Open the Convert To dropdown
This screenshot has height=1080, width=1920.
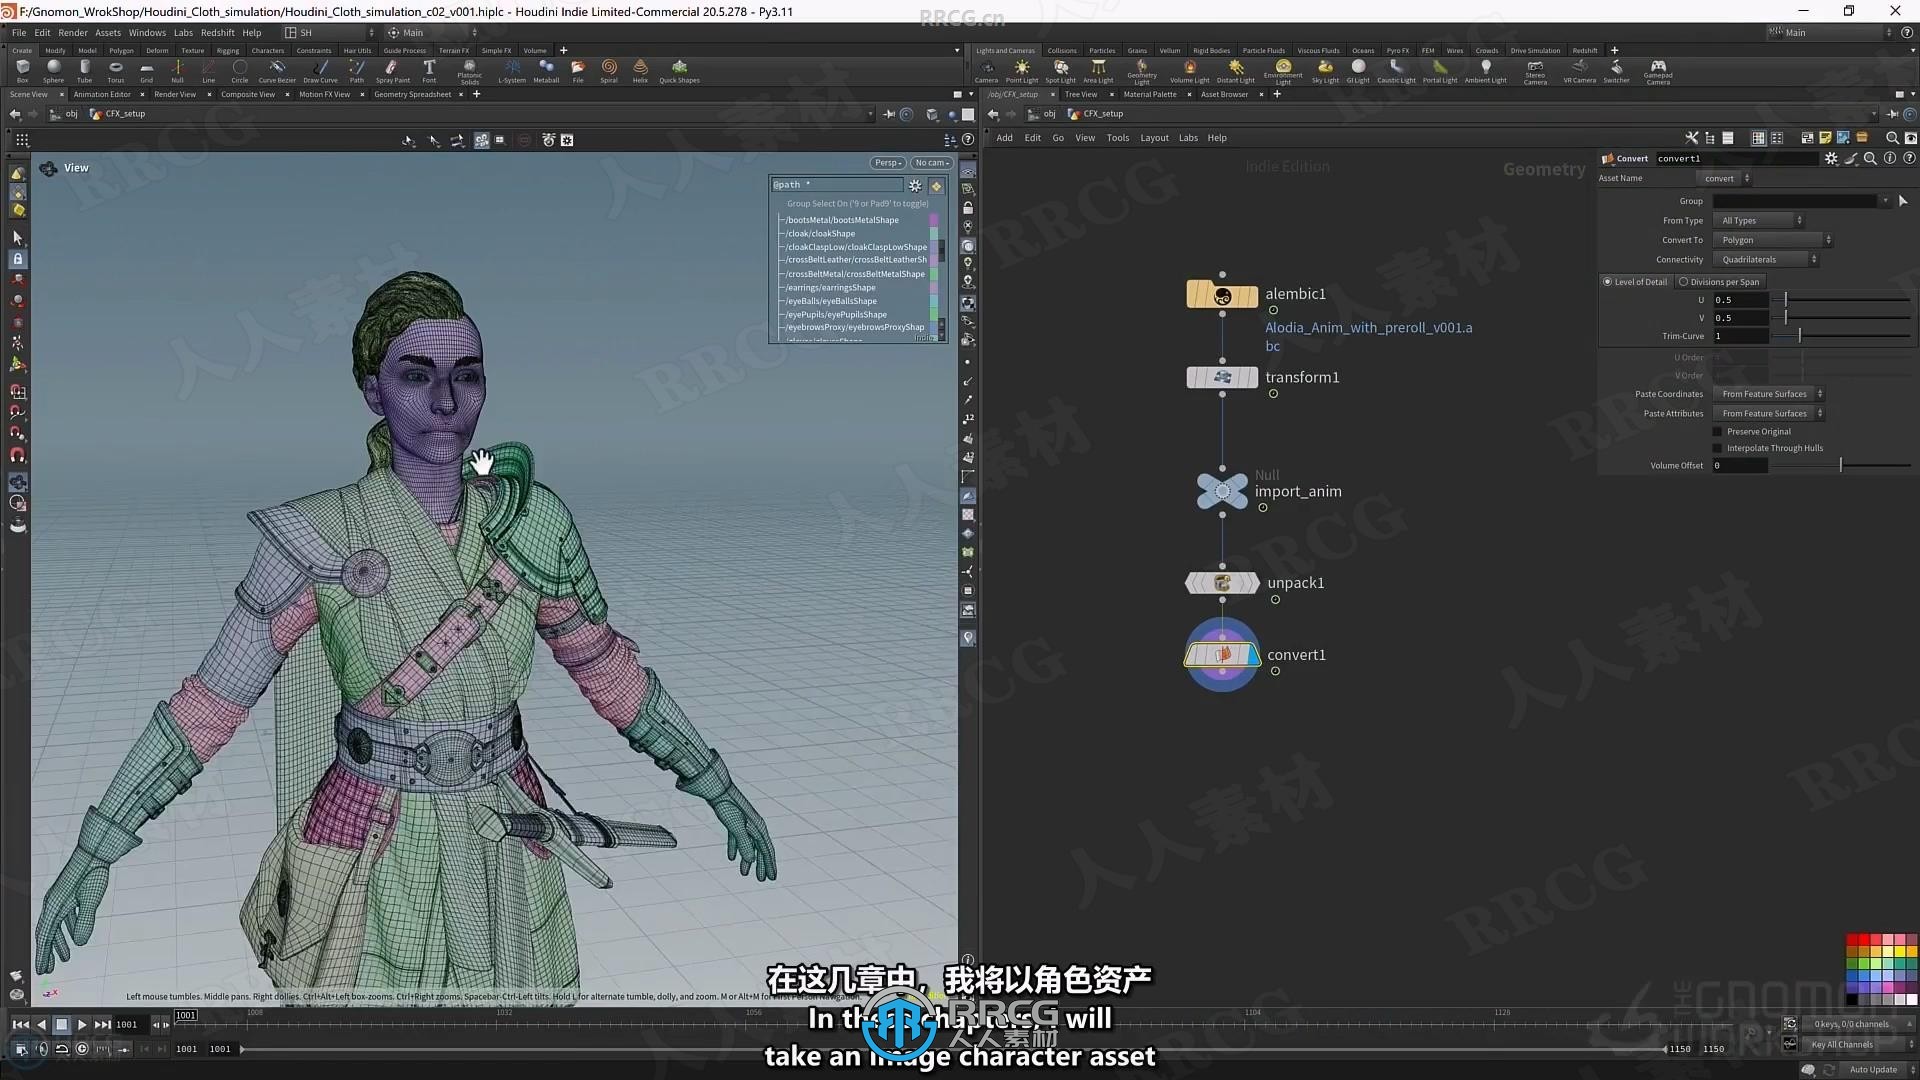1773,240
